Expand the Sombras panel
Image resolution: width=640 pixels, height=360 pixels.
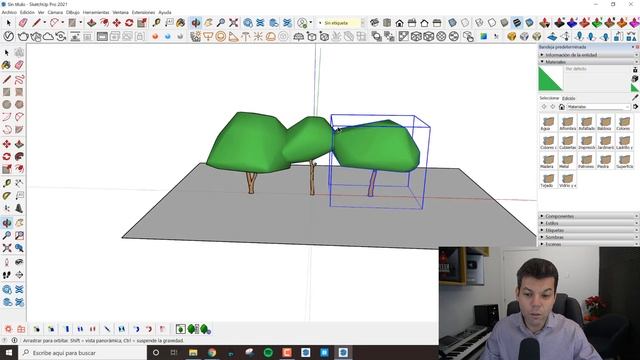click(x=588, y=237)
